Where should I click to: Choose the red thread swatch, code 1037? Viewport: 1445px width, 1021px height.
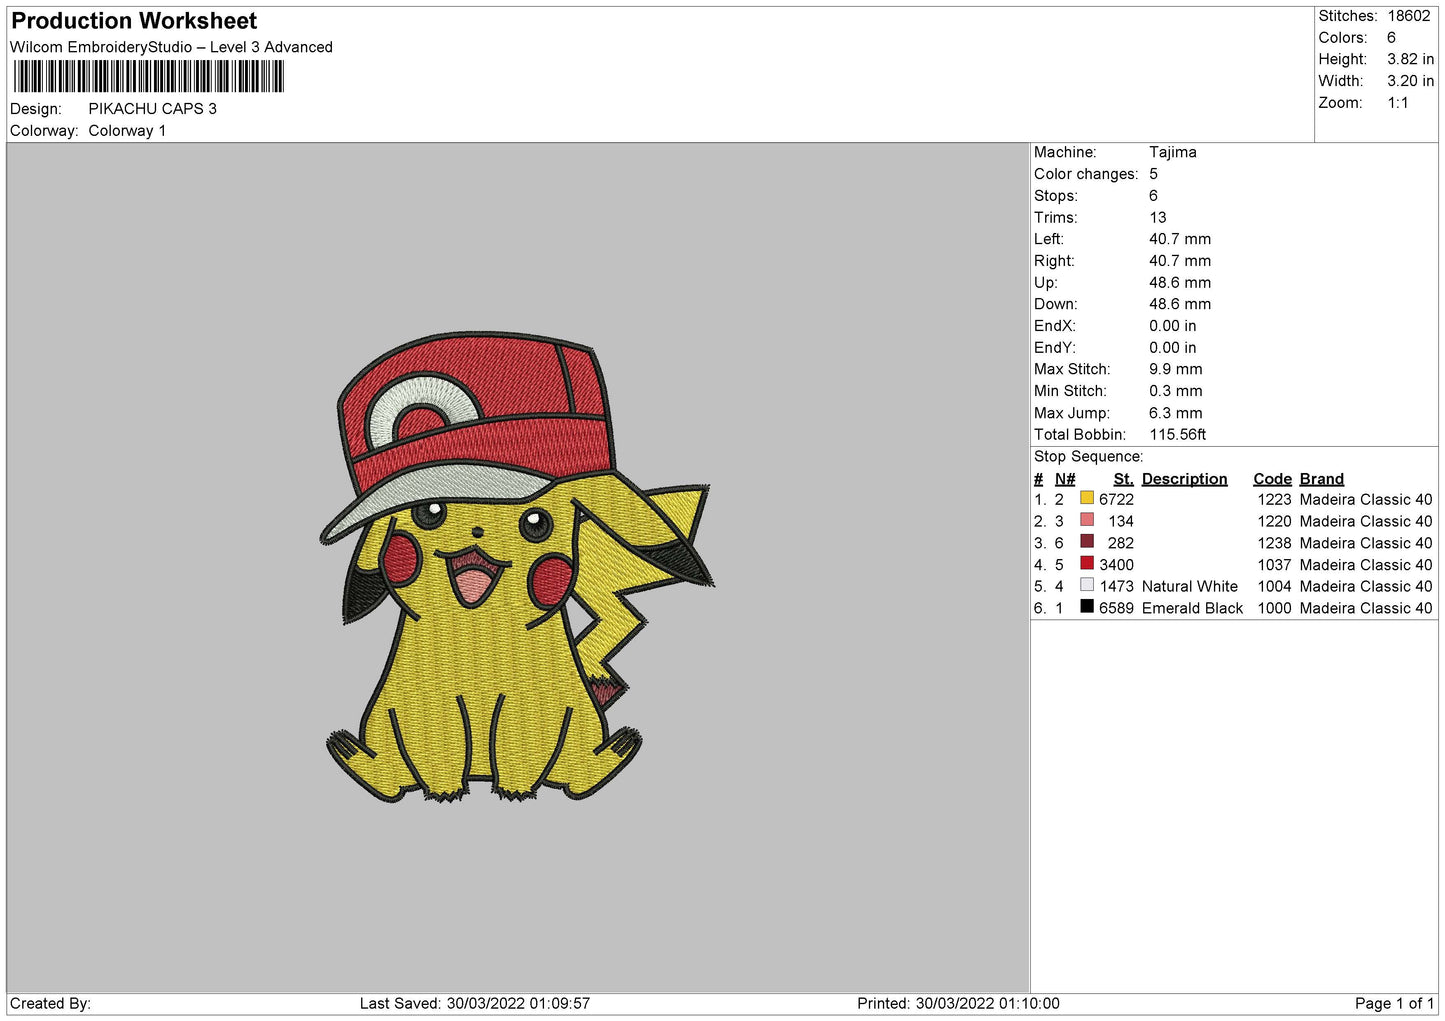[x=1086, y=564]
